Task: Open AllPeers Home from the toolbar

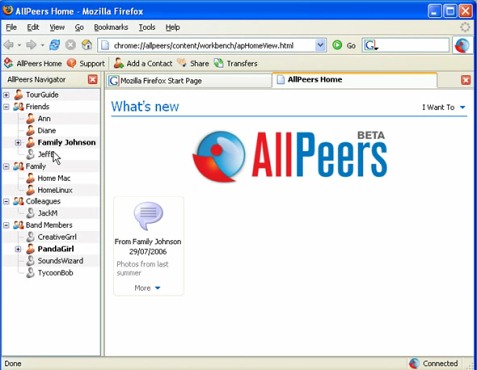Action: pyautogui.click(x=33, y=63)
